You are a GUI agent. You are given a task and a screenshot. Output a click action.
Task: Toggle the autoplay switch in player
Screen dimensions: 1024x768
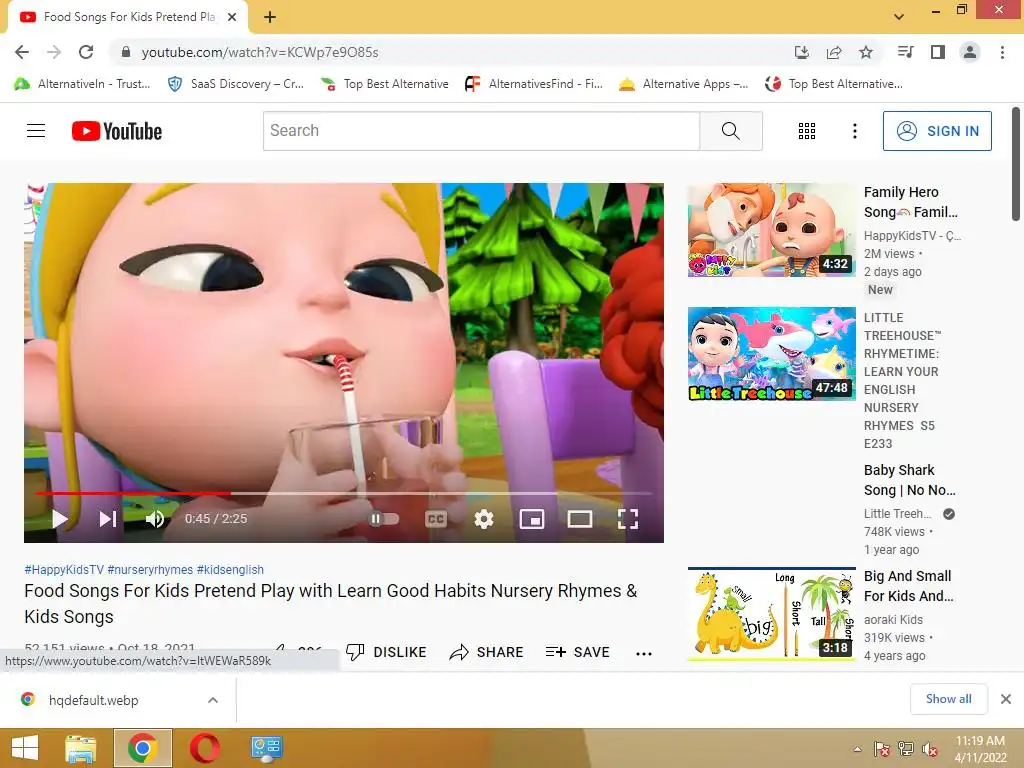(384, 519)
